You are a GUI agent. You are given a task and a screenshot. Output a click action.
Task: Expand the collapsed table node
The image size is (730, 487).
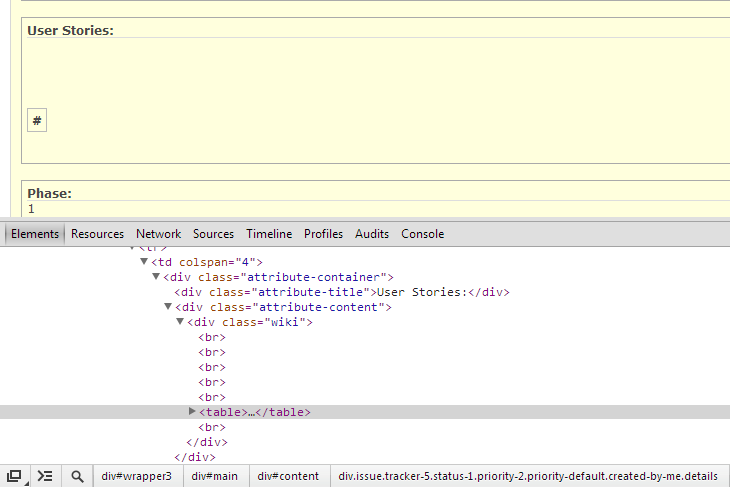[x=193, y=412]
